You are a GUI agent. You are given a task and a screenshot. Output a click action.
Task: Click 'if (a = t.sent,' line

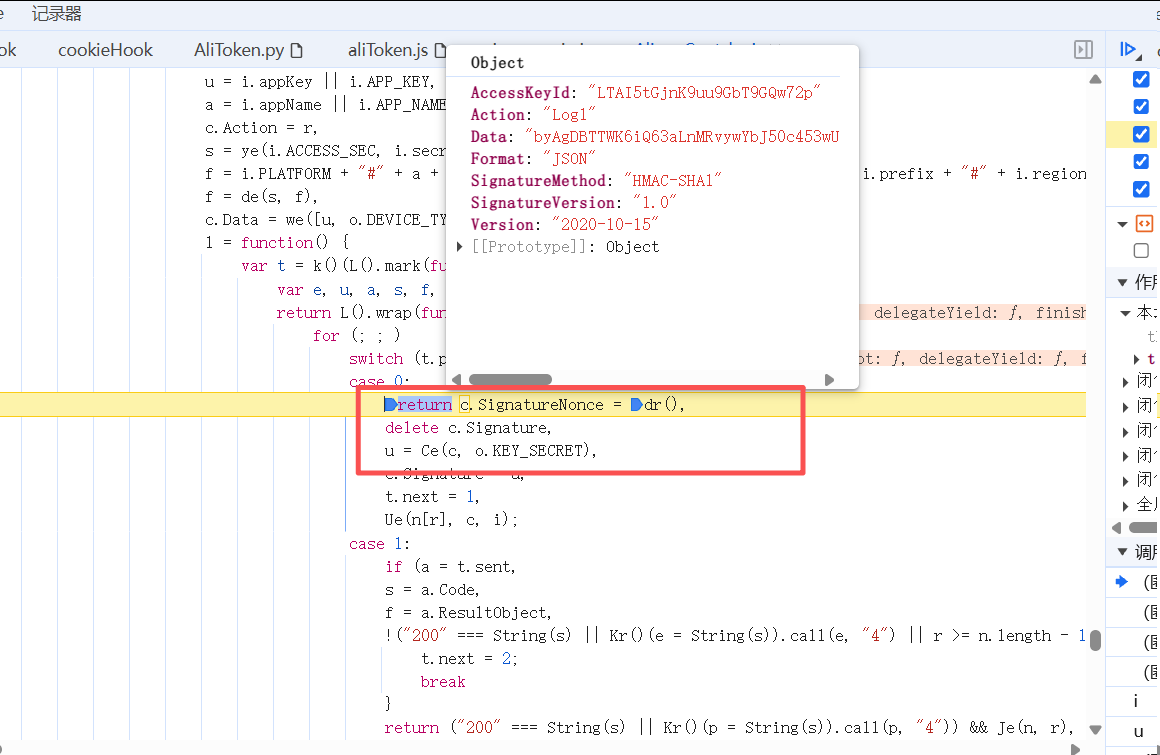point(450,566)
